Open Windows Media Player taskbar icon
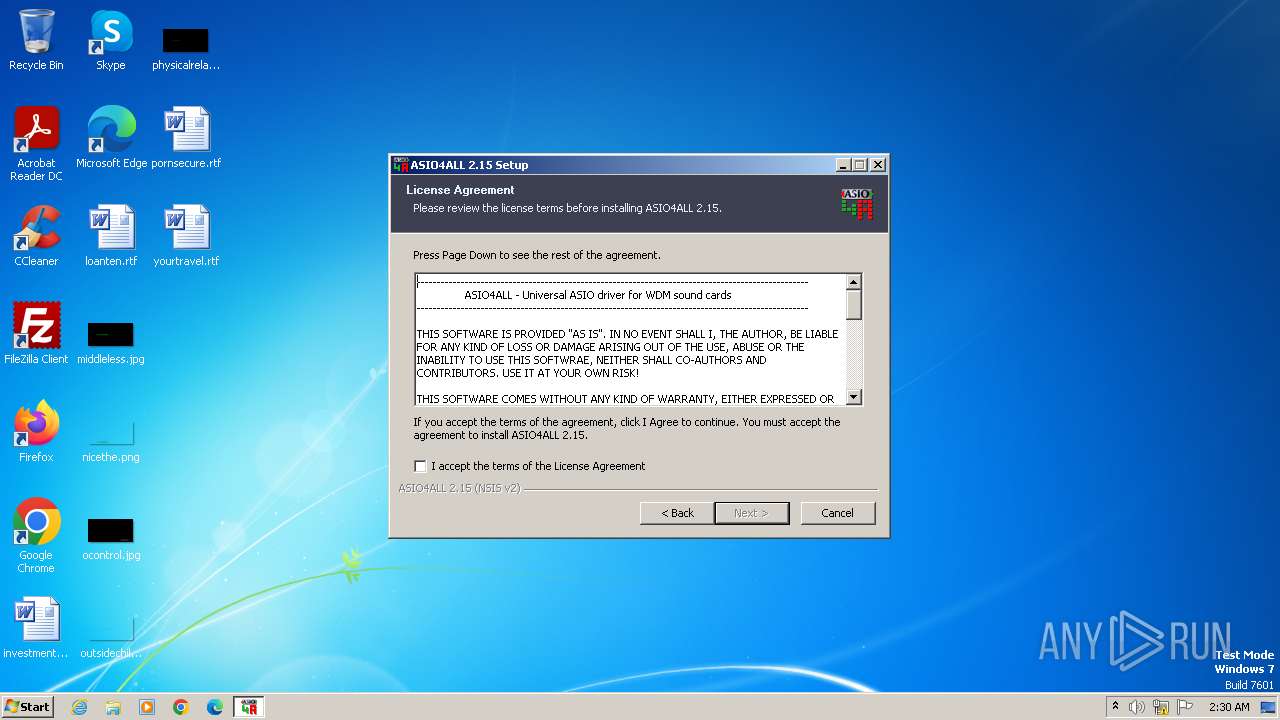Screen dimensions: 1280x720 [x=147, y=707]
